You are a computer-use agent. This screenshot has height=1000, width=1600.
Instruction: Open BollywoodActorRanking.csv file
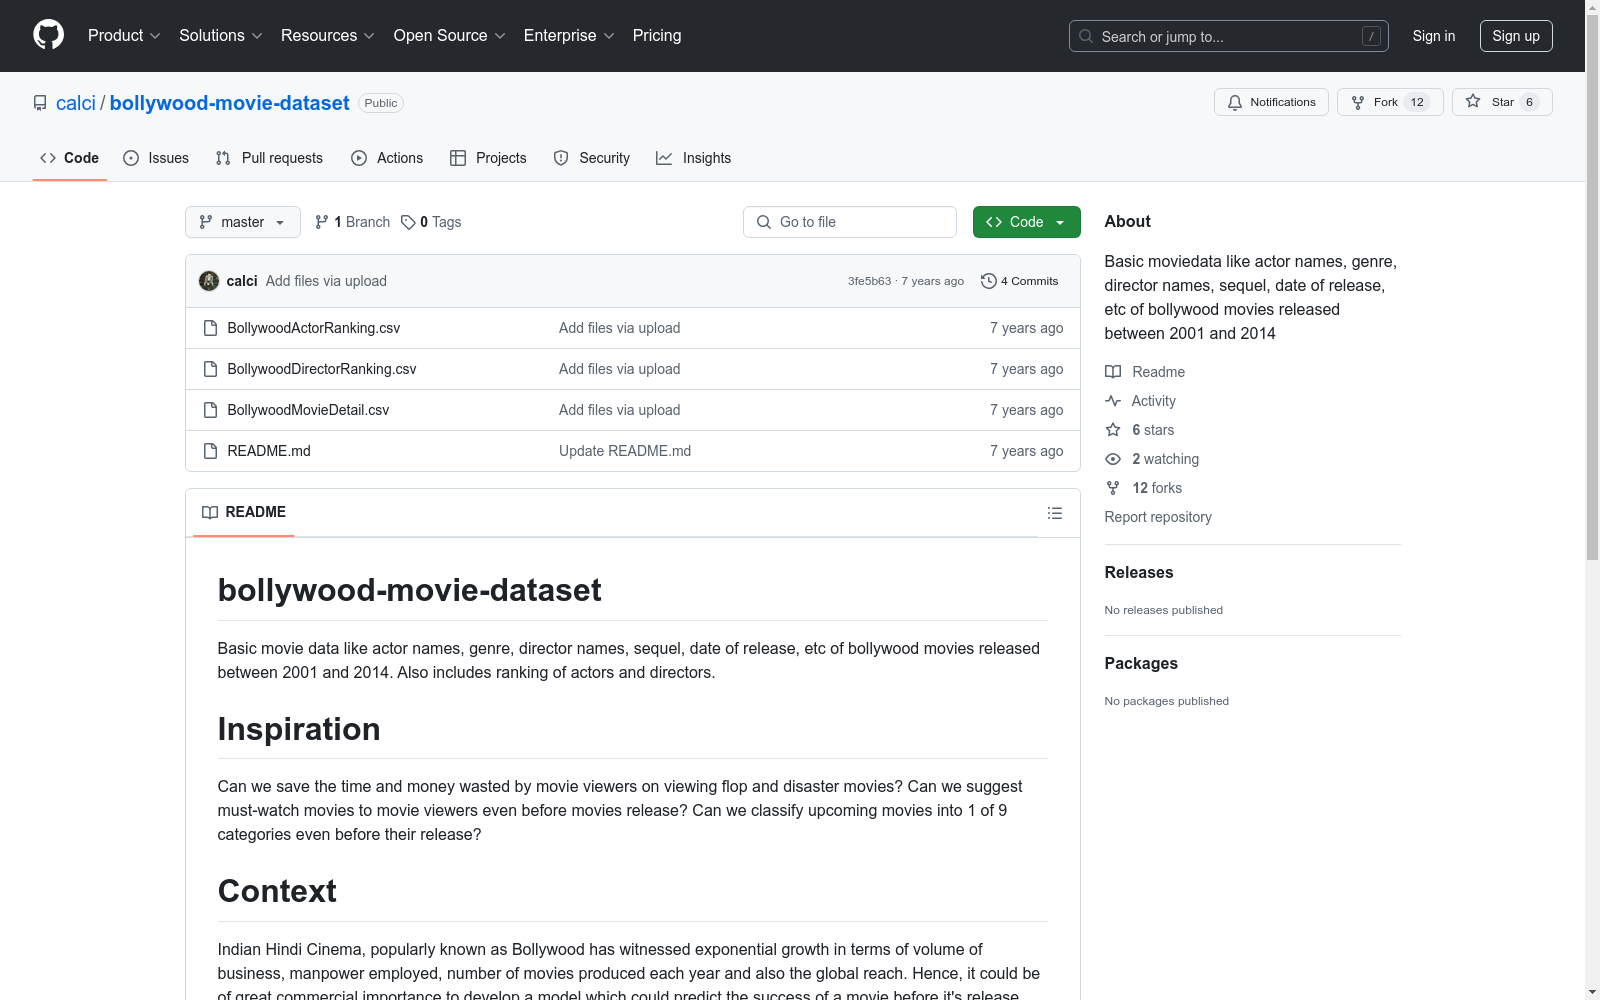tap(314, 328)
